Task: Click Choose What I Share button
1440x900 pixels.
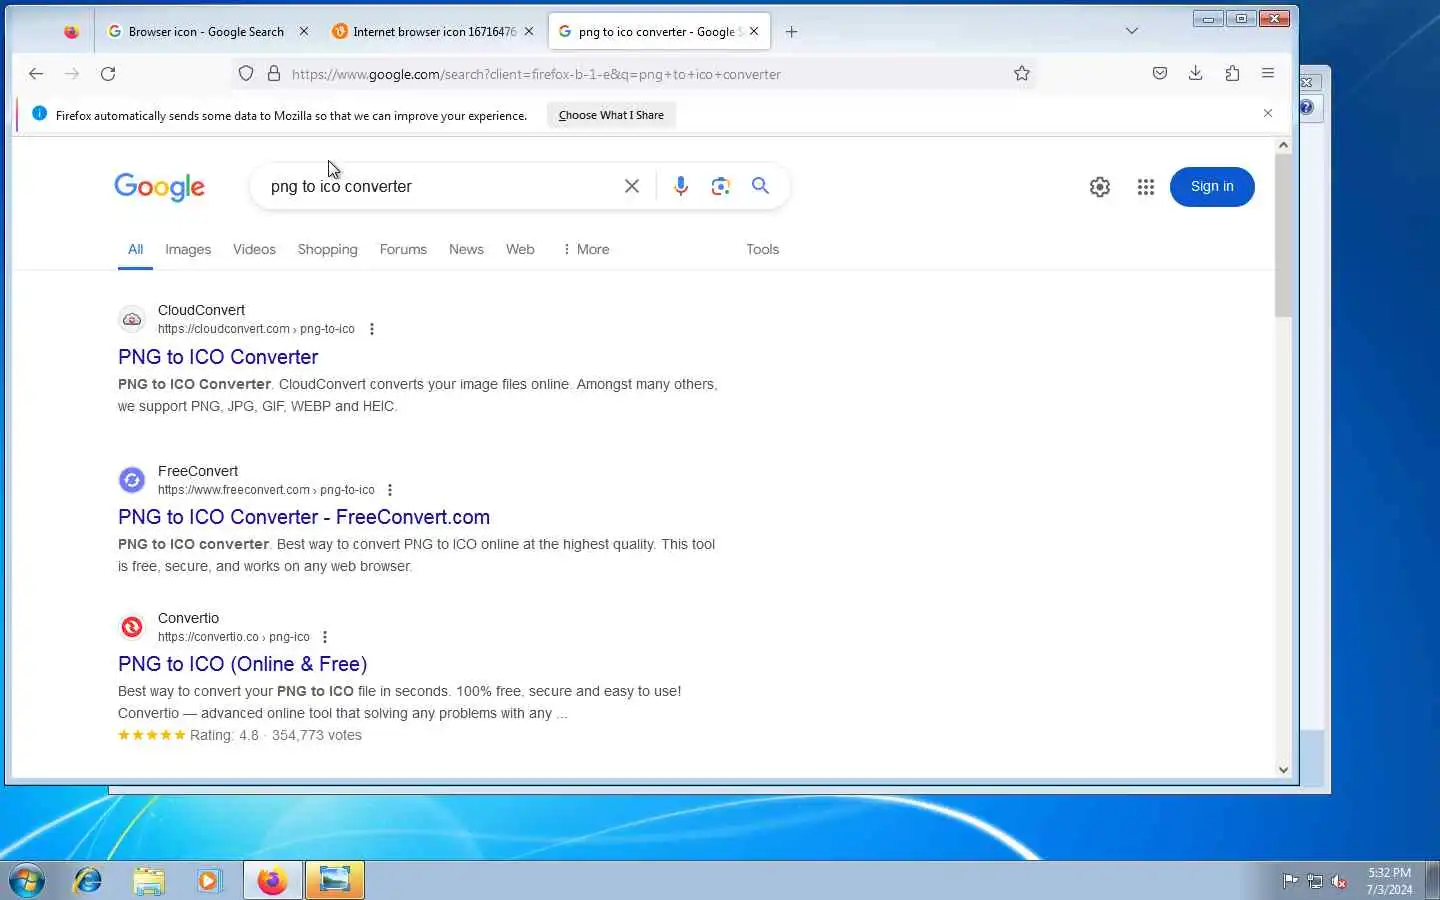Action: click(611, 115)
